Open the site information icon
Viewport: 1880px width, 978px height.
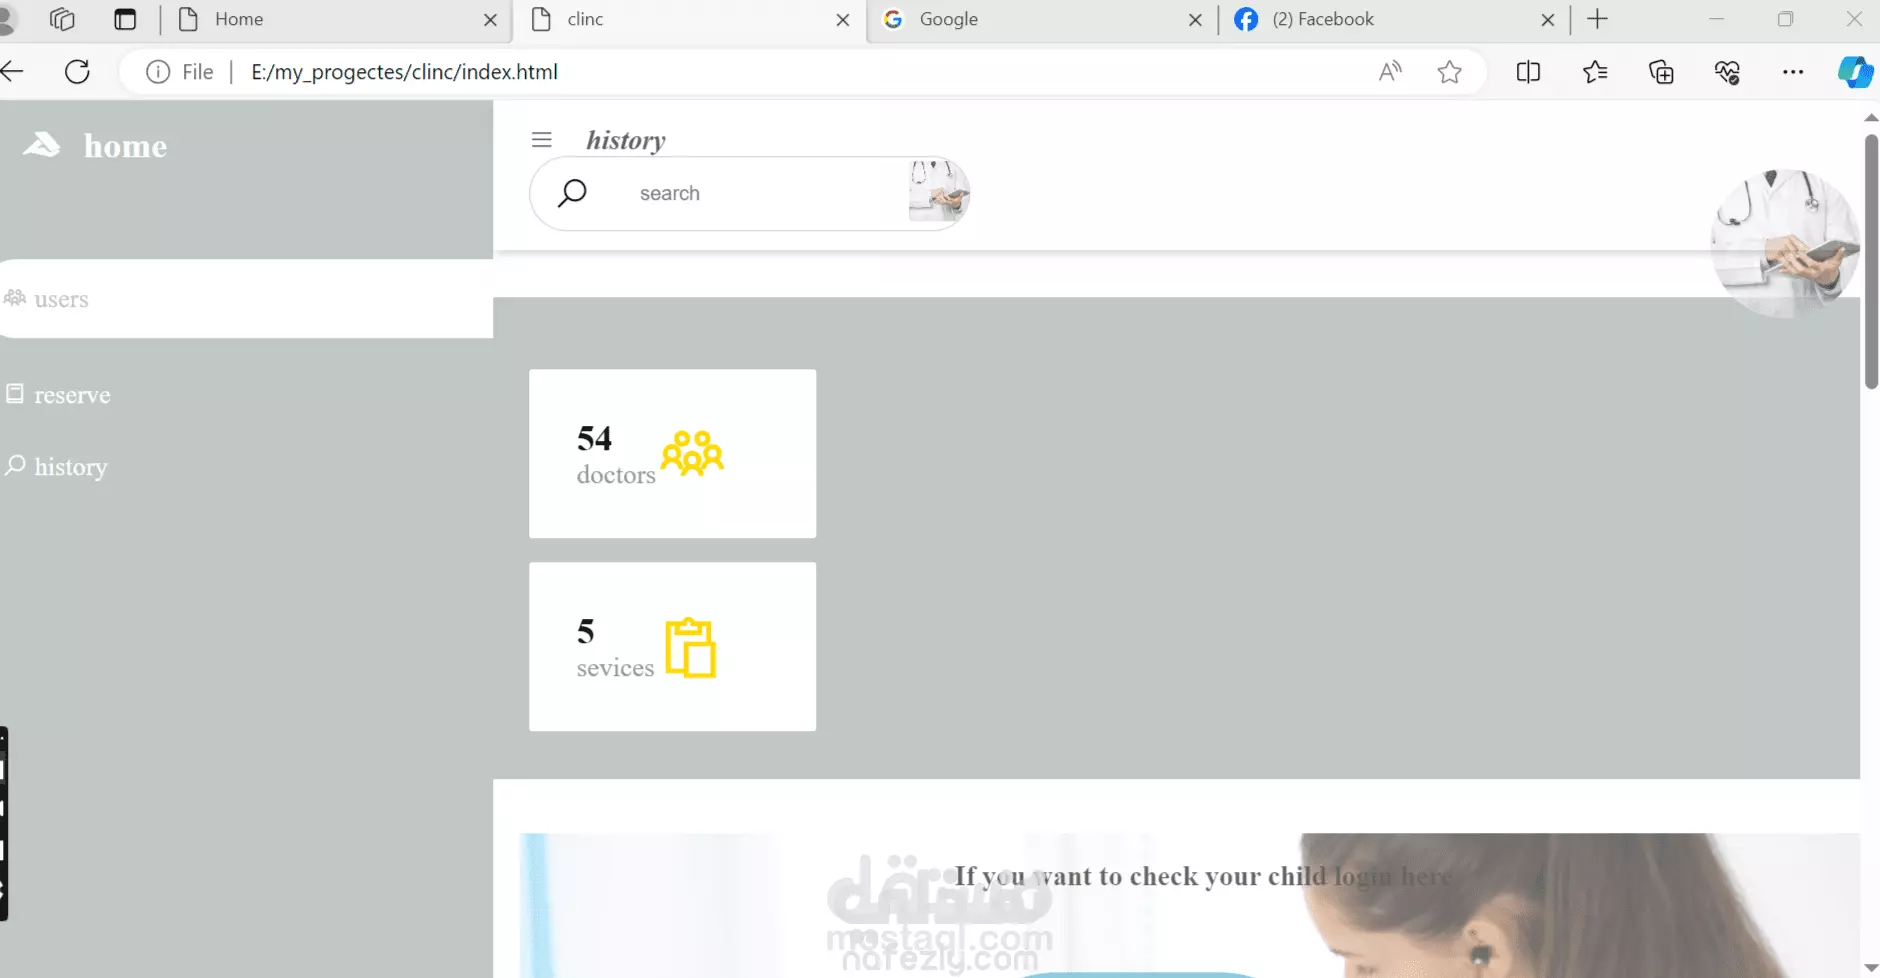(x=158, y=72)
